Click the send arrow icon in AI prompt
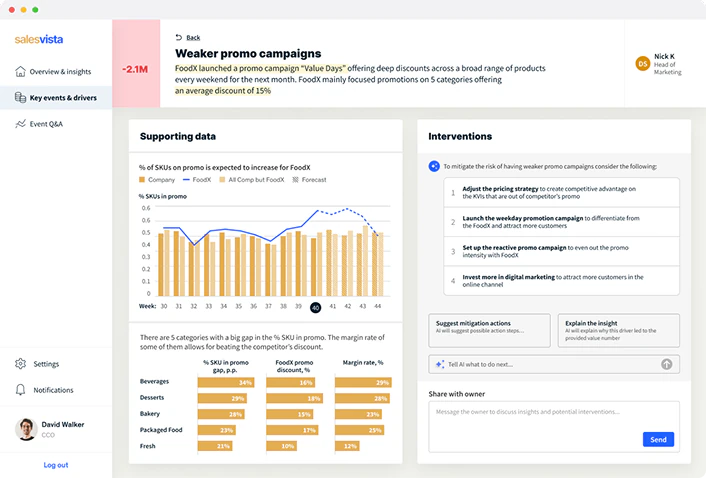This screenshot has width=706, height=478. [x=666, y=364]
